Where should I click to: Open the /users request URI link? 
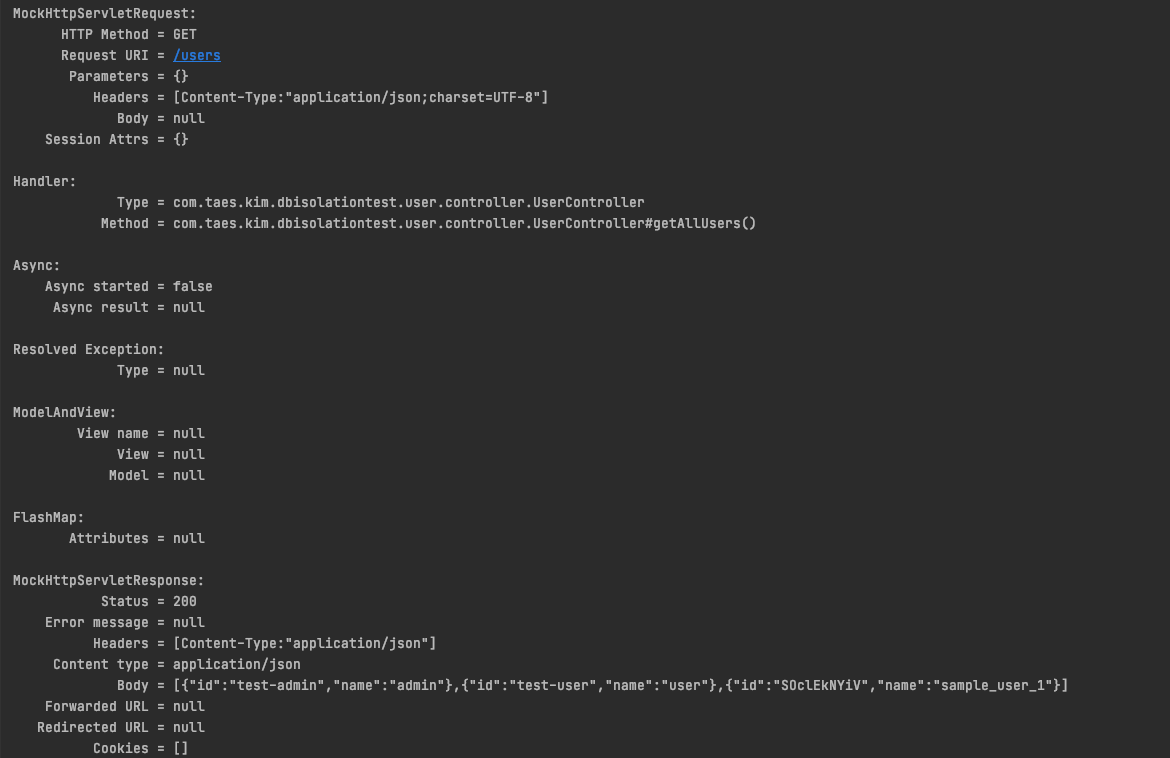tap(197, 55)
